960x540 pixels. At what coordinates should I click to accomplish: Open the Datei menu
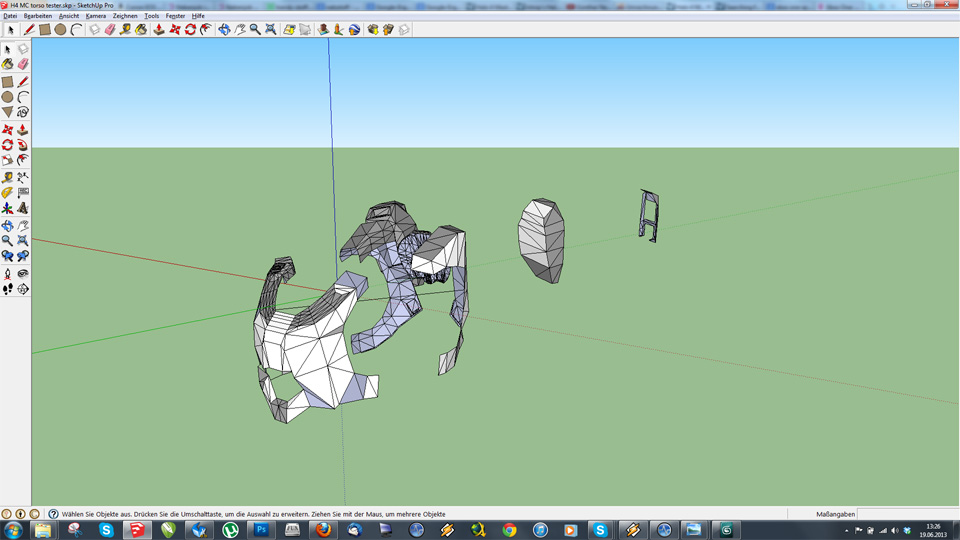(10, 16)
